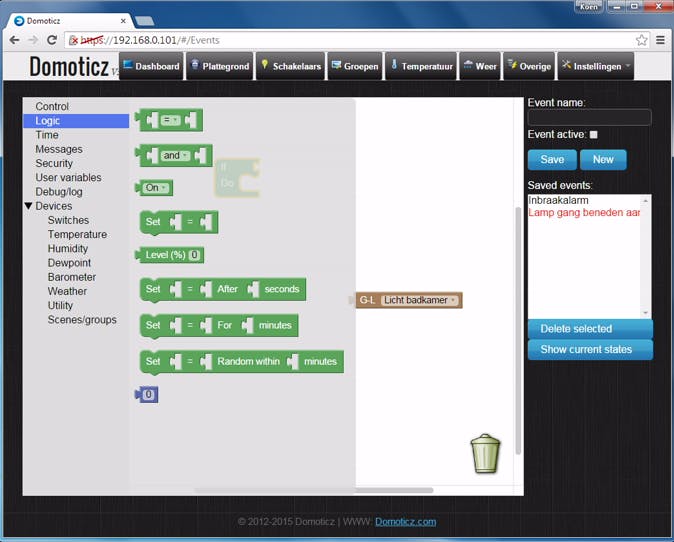Open the Domoticz.com footer link
The height and width of the screenshot is (542, 674).
pos(405,522)
